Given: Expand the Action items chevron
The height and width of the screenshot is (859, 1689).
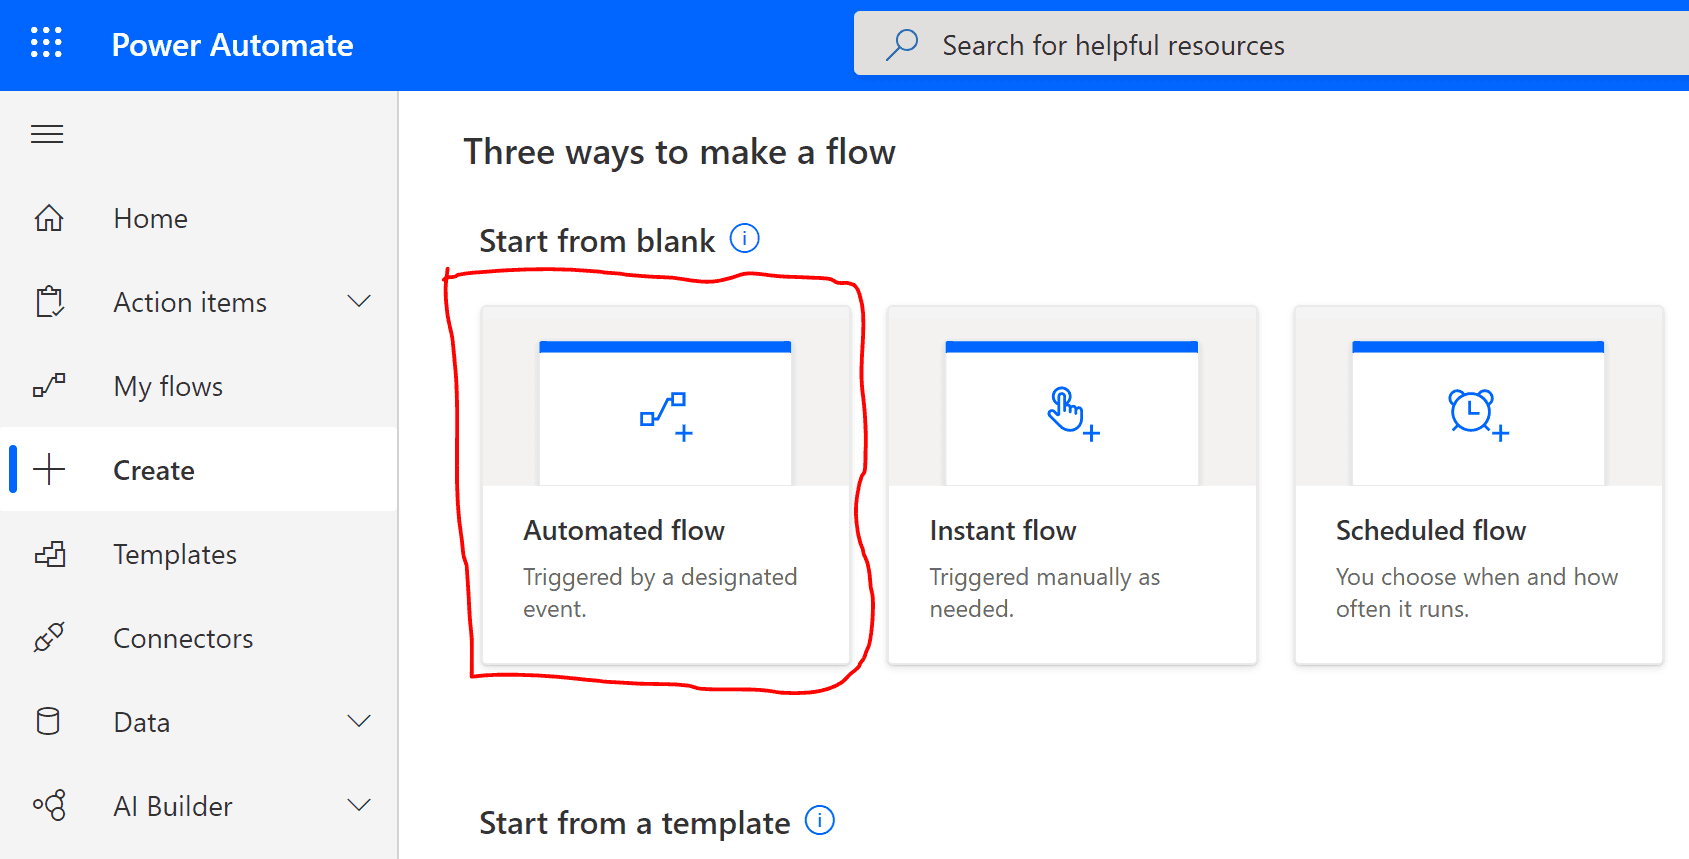Looking at the screenshot, I should [x=359, y=301].
